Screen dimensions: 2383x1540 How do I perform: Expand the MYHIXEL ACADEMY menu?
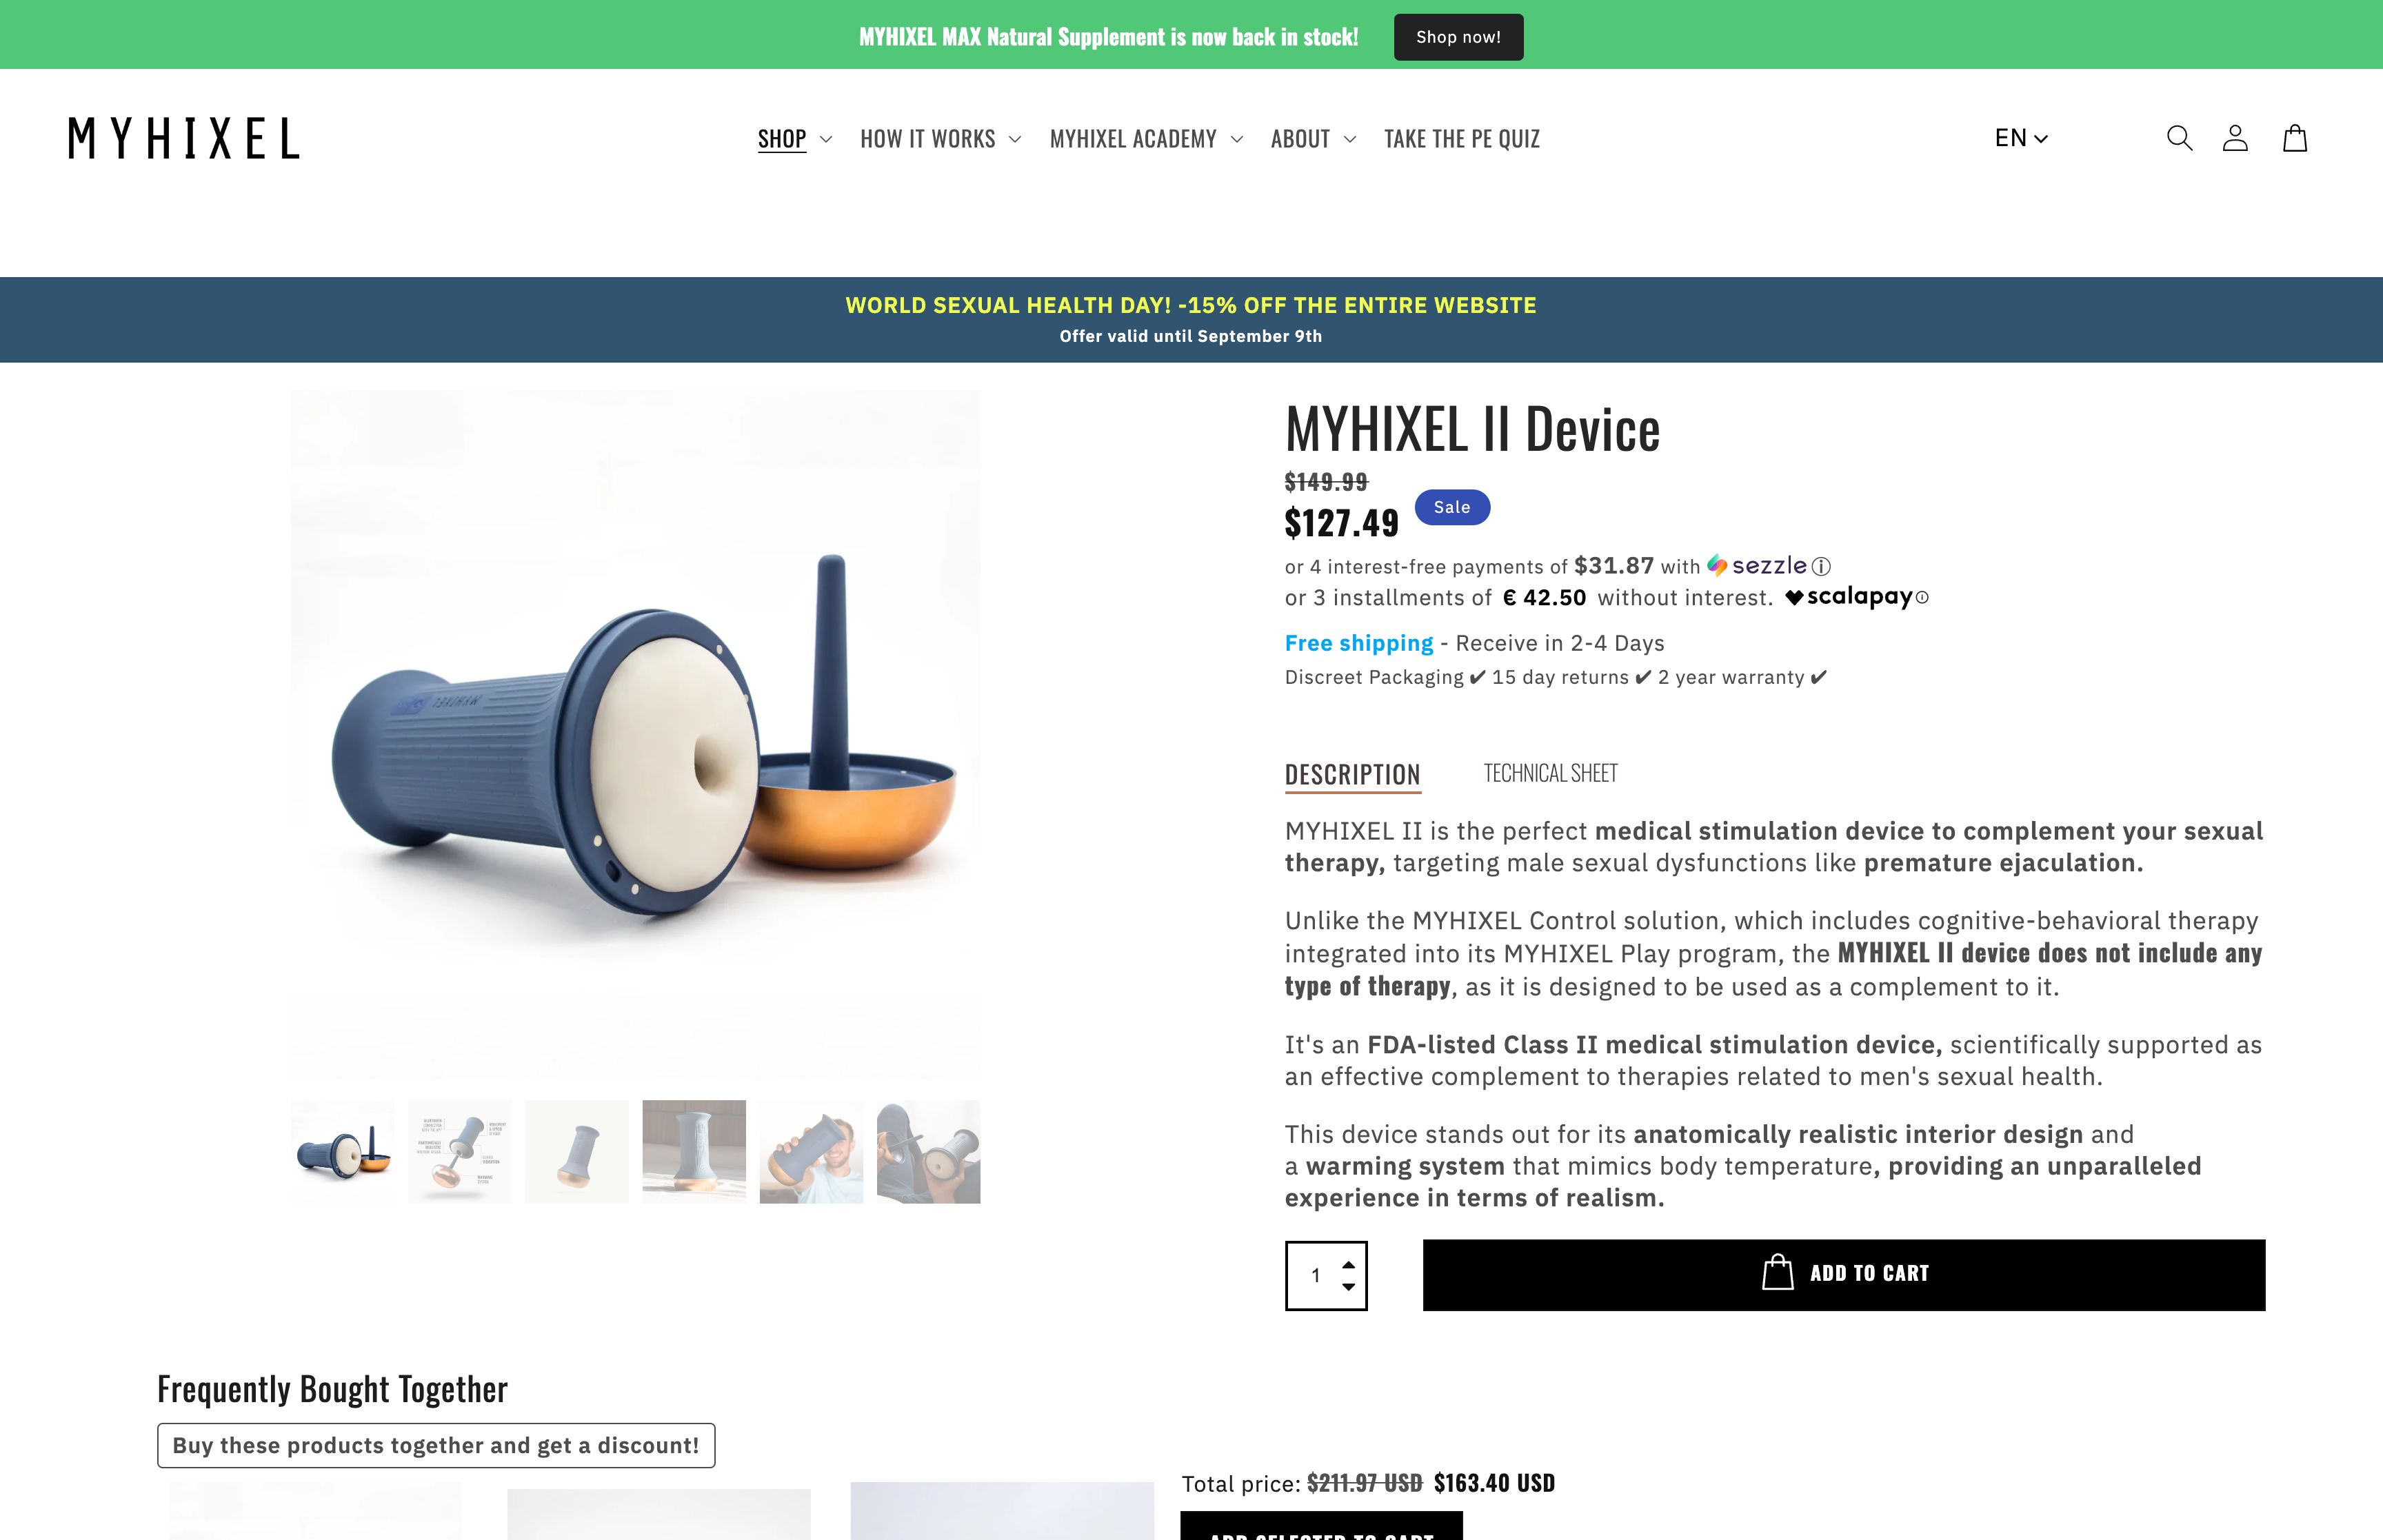tap(1146, 139)
